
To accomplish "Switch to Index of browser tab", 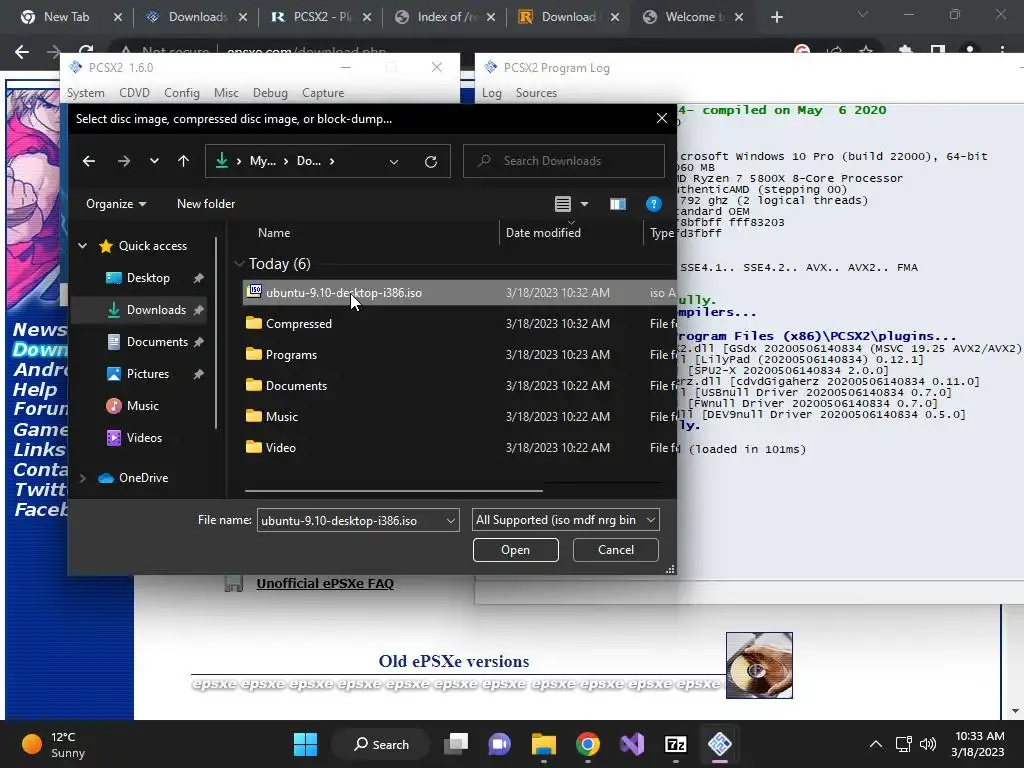I will (447, 17).
